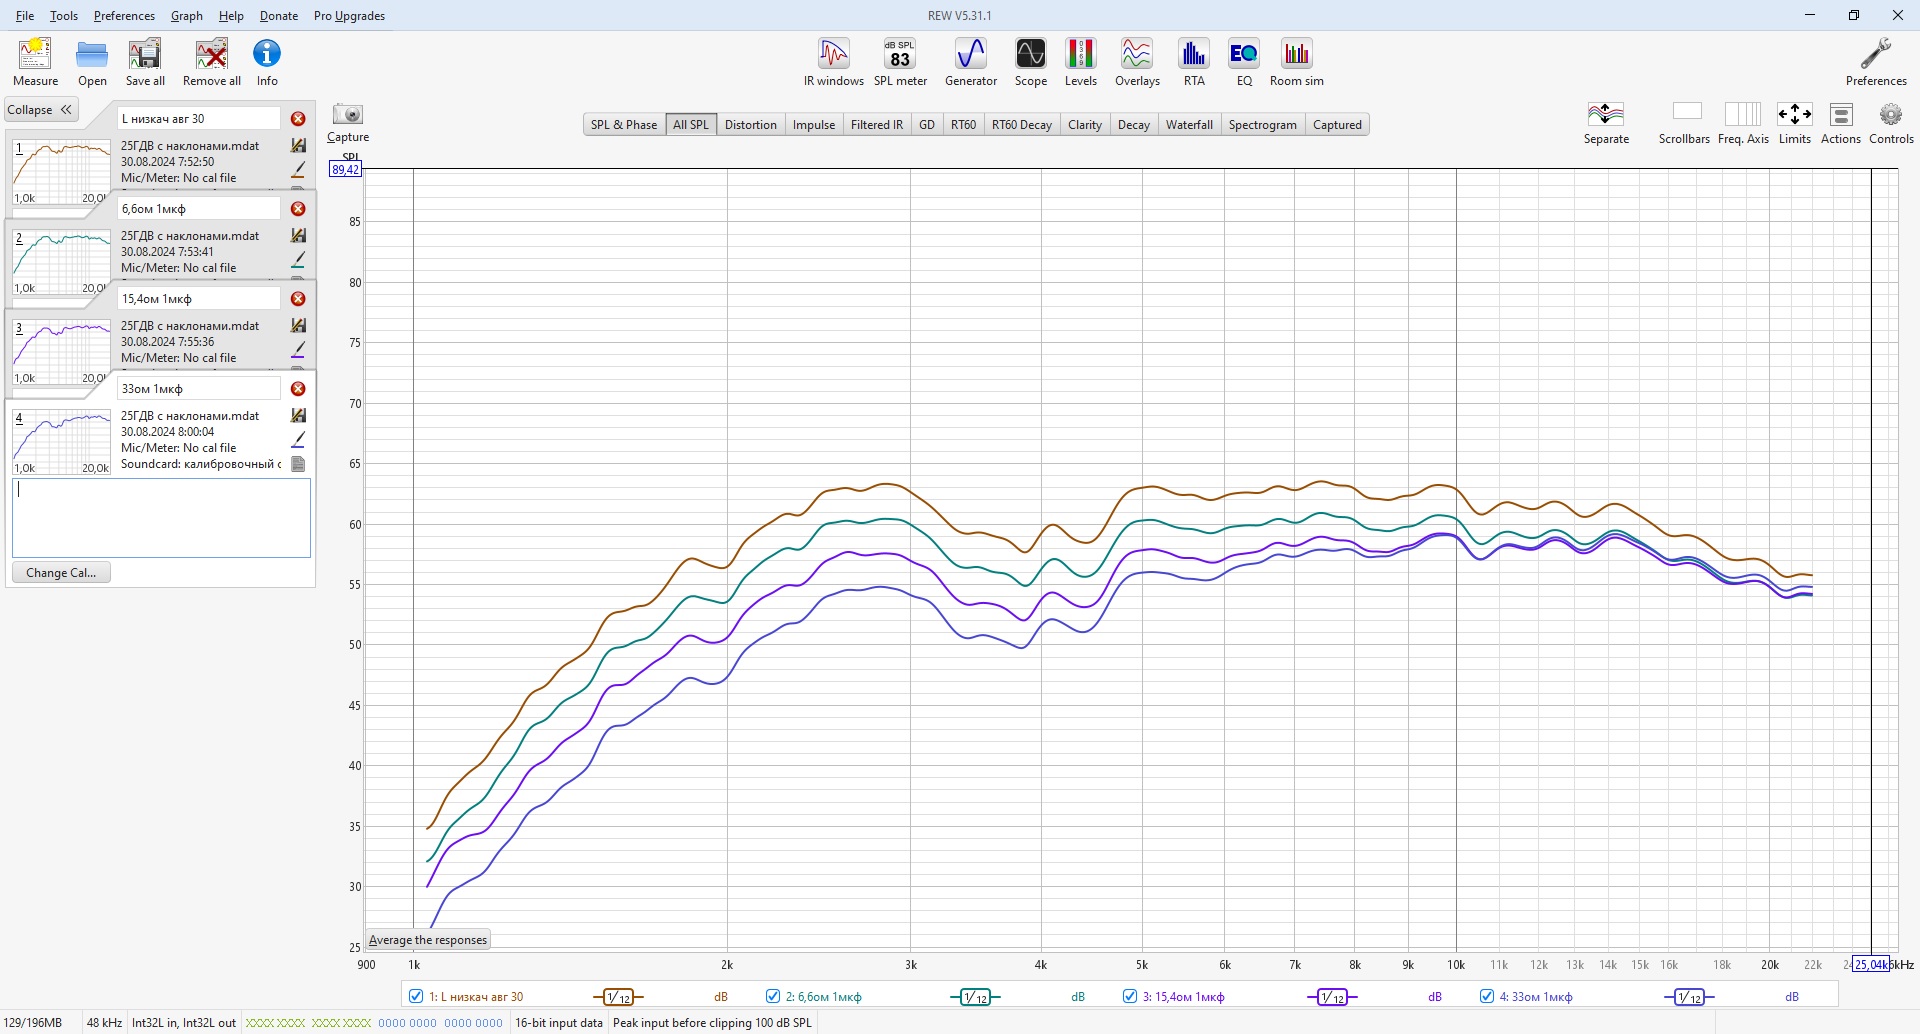Switch to the Impulse tab

click(x=814, y=125)
